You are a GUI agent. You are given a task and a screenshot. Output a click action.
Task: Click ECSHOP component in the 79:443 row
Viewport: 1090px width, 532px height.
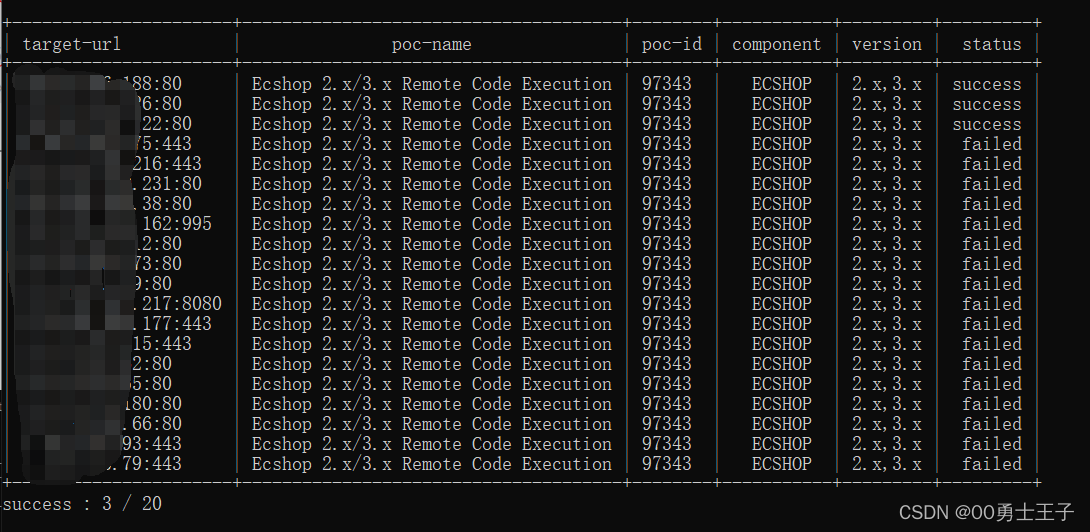782,464
